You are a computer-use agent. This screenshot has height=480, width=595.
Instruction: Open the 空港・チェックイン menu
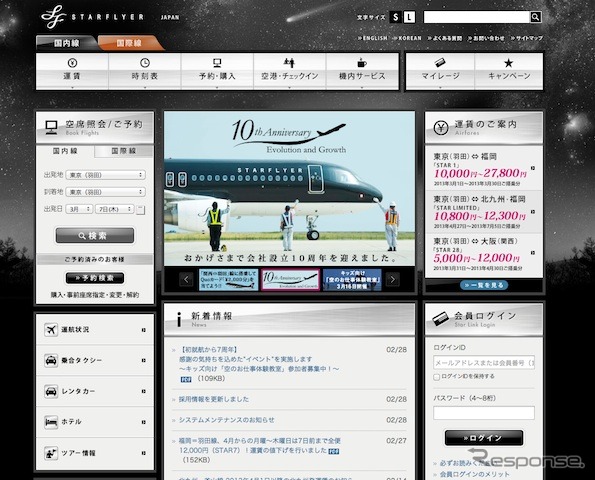[290, 71]
